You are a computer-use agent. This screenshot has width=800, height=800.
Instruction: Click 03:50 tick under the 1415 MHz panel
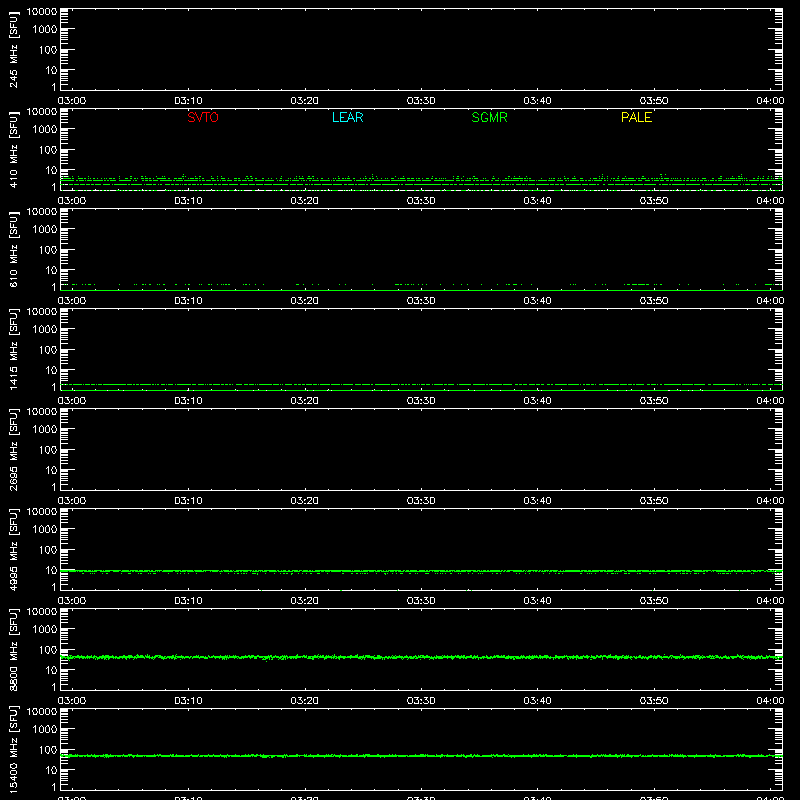(654, 401)
